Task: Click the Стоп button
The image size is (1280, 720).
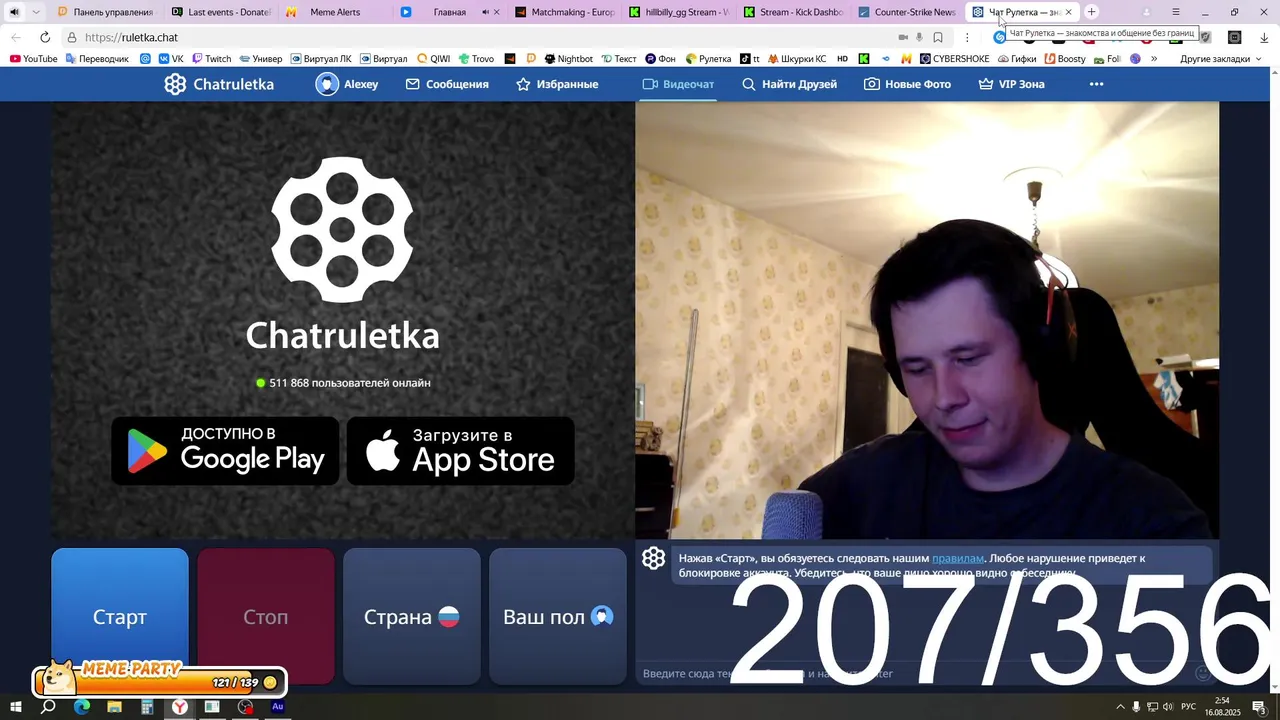Action: coord(266,616)
